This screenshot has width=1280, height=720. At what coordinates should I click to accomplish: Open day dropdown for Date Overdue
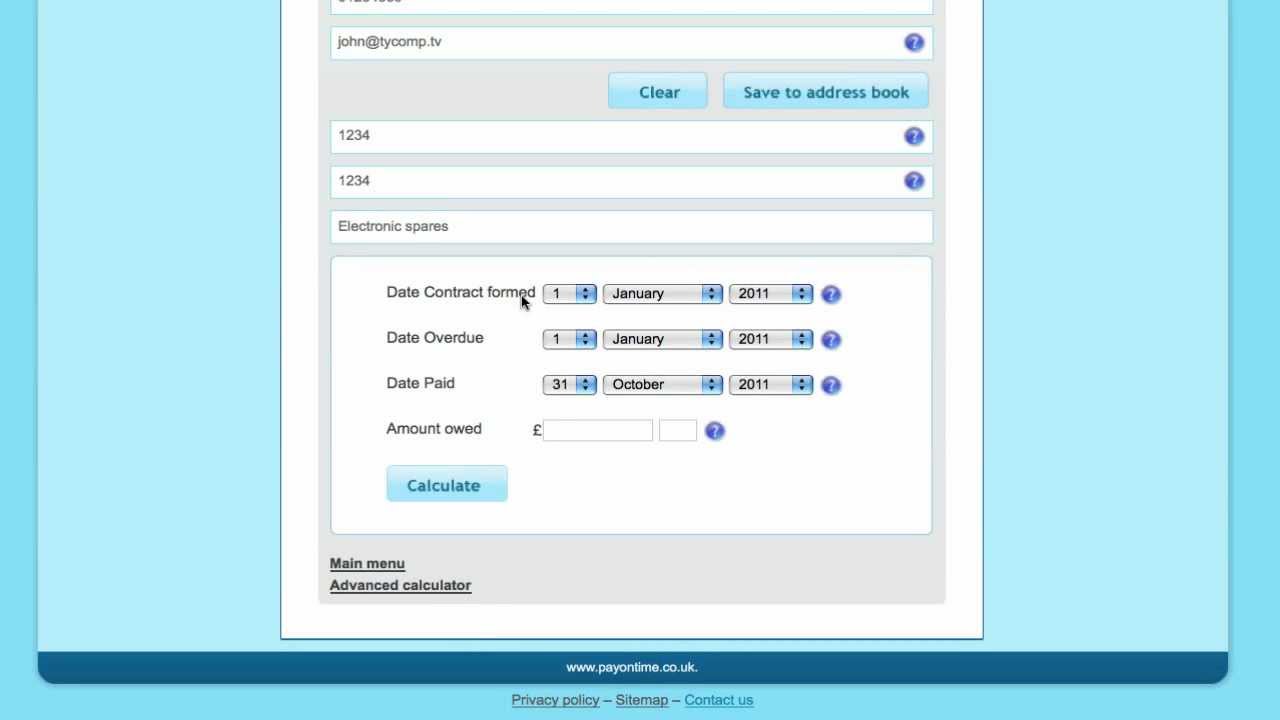tap(570, 339)
